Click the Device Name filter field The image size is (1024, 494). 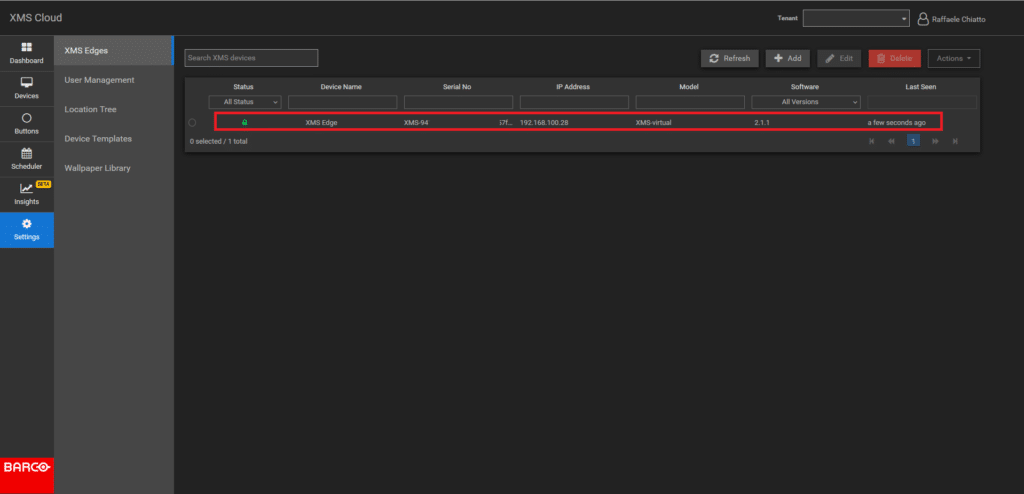(x=342, y=102)
